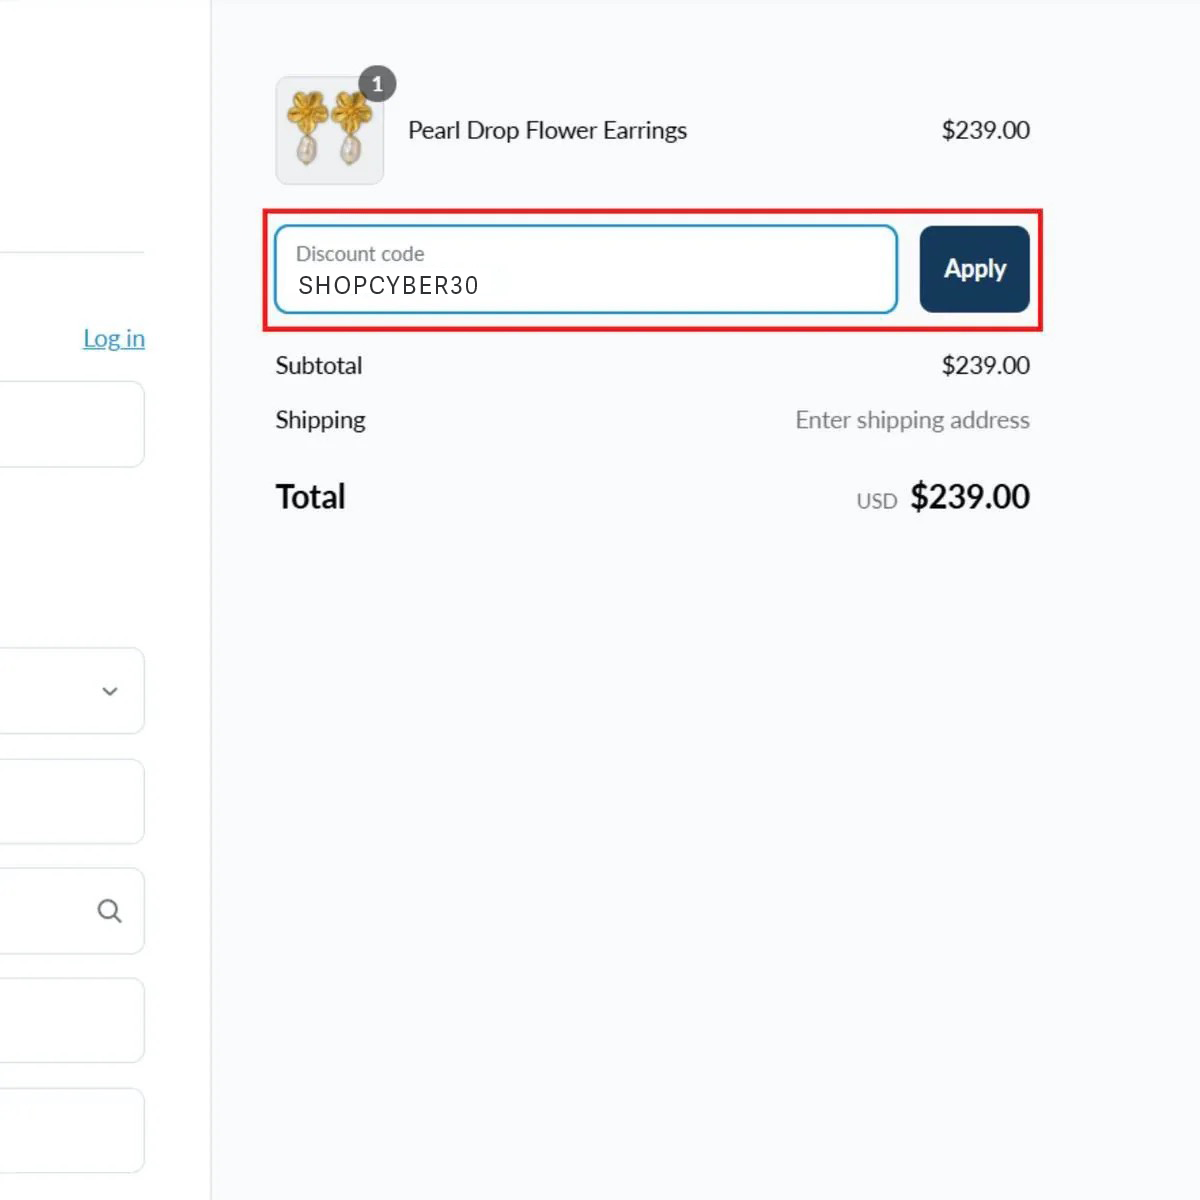The height and width of the screenshot is (1200, 1200).
Task: Click the magnifier search icon
Action: (x=109, y=911)
